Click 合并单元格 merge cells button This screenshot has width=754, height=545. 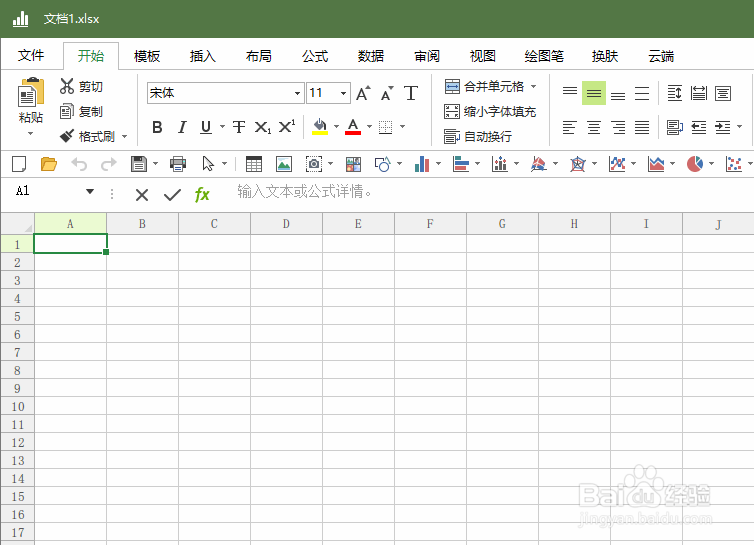click(x=484, y=87)
